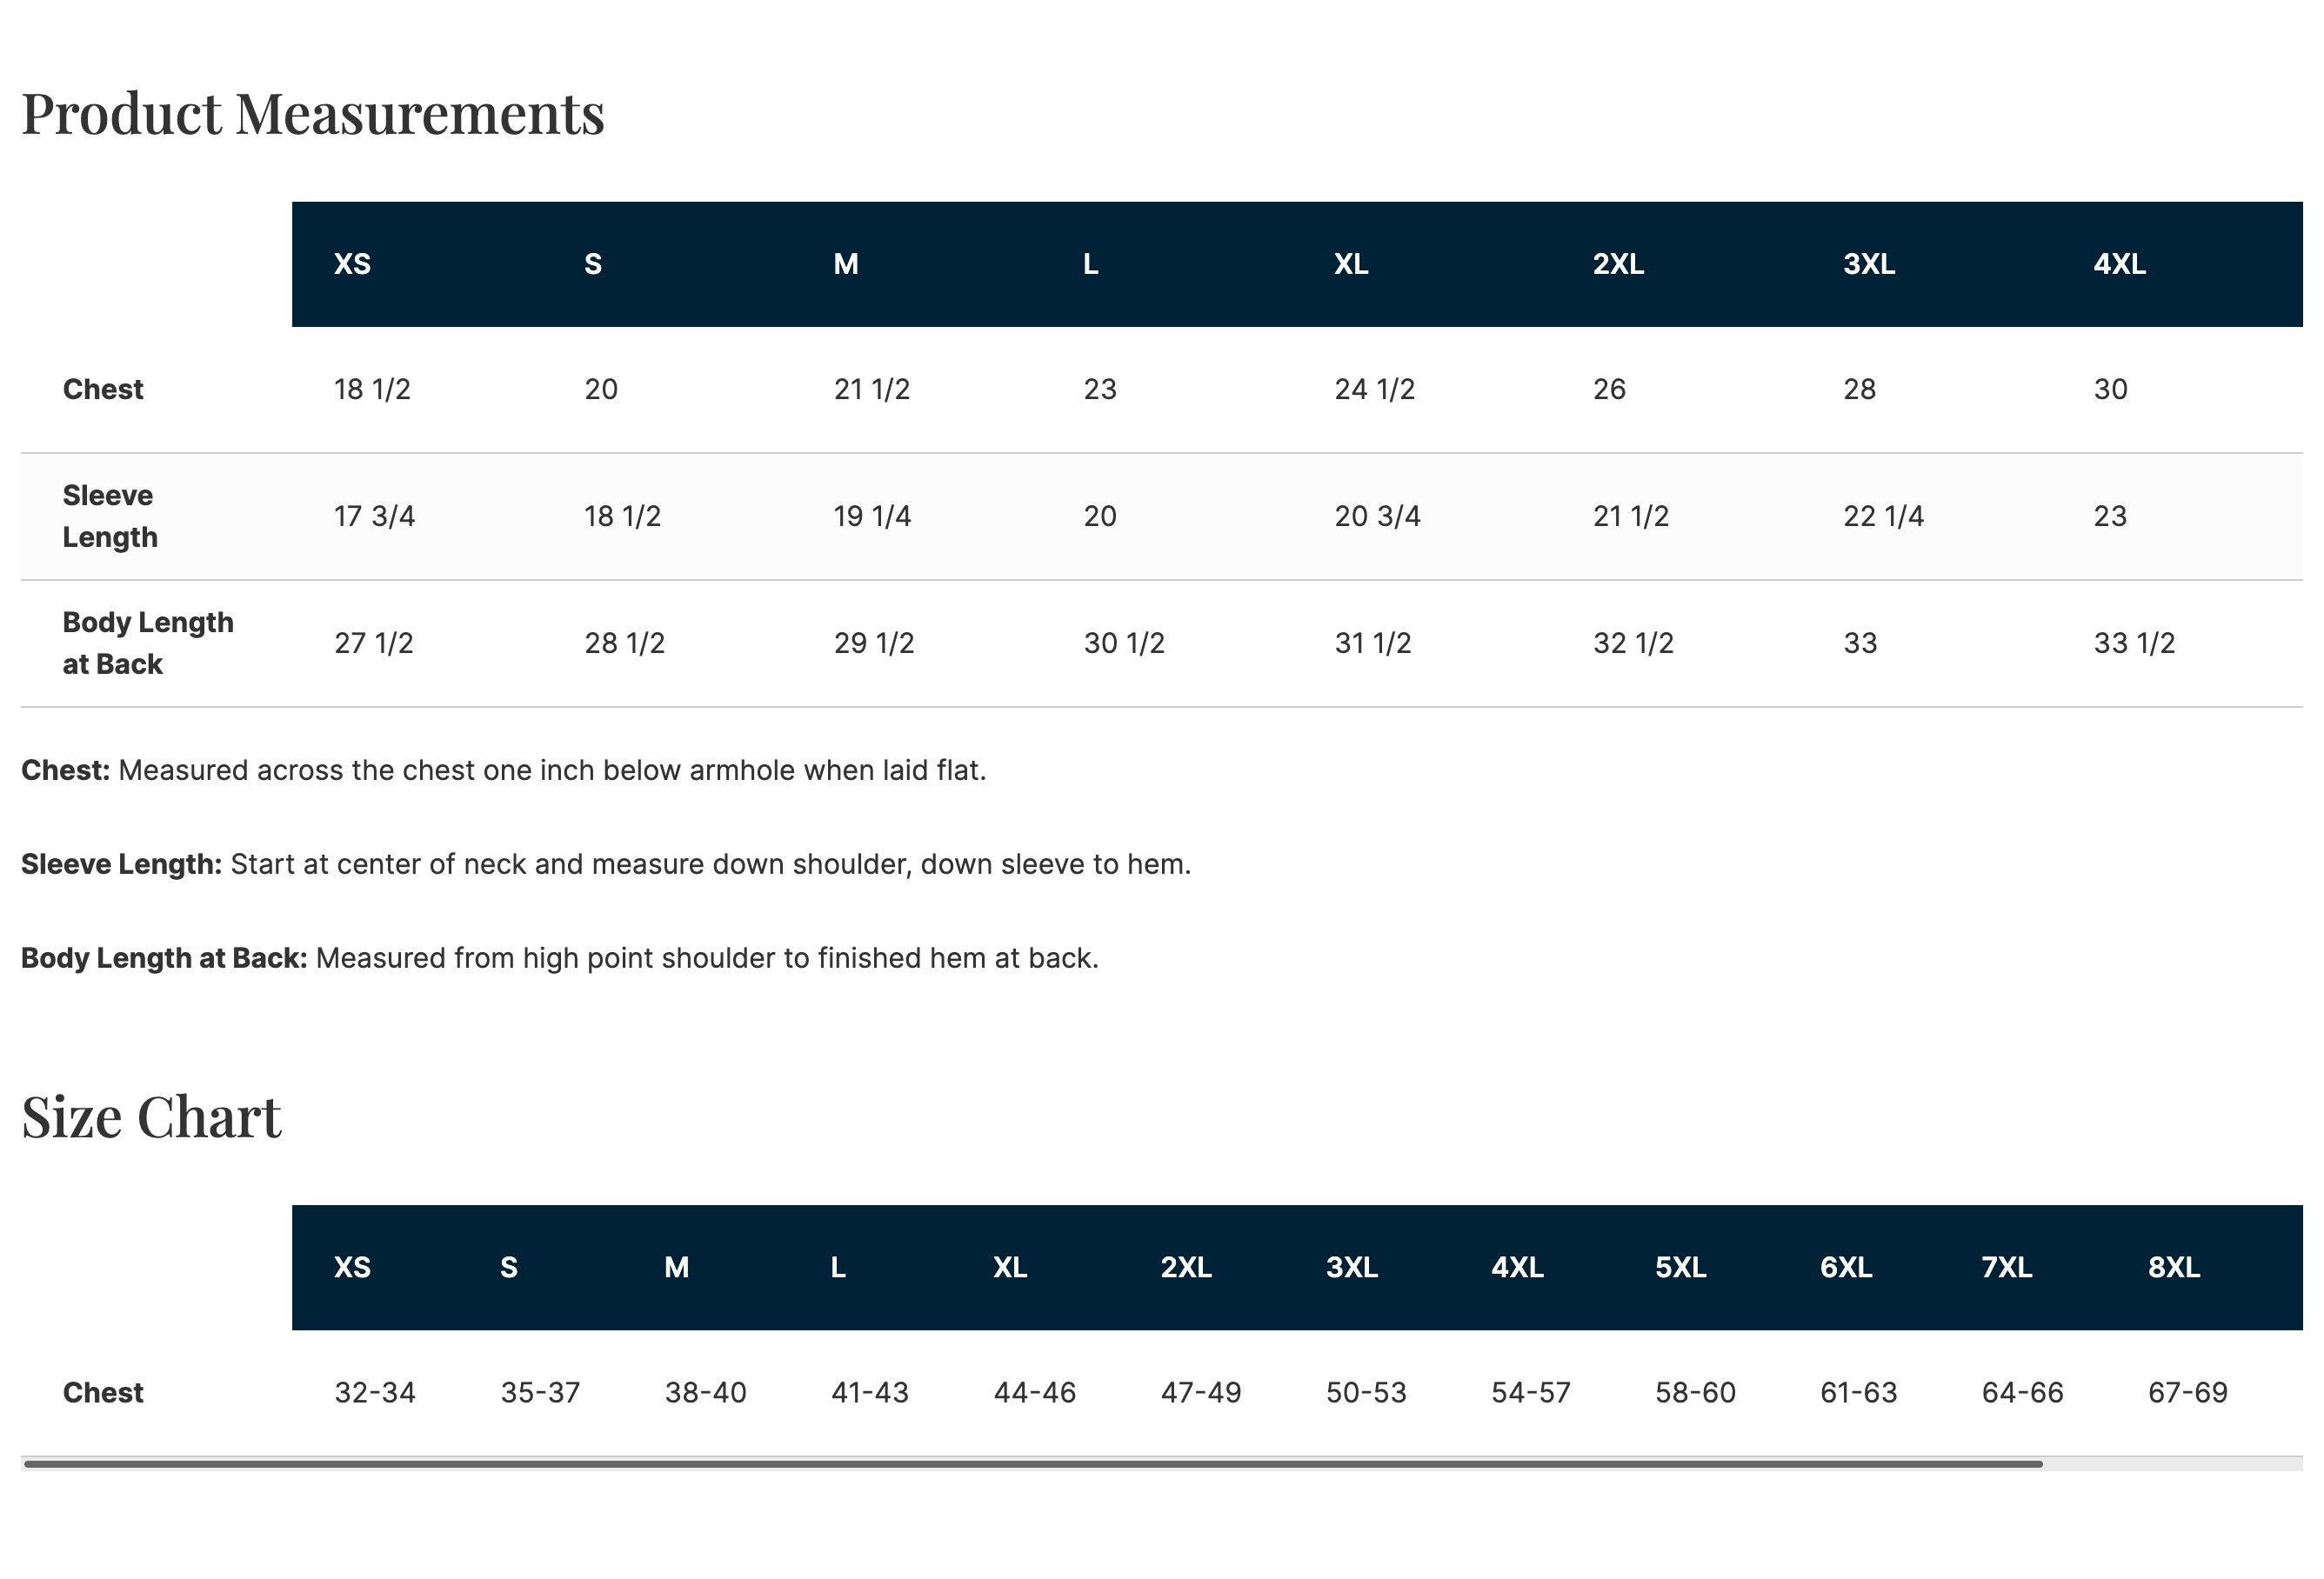Screen dimensions: 2324x1579
Task: Click Sleeve Length row label in measurements table
Action: tap(110, 516)
